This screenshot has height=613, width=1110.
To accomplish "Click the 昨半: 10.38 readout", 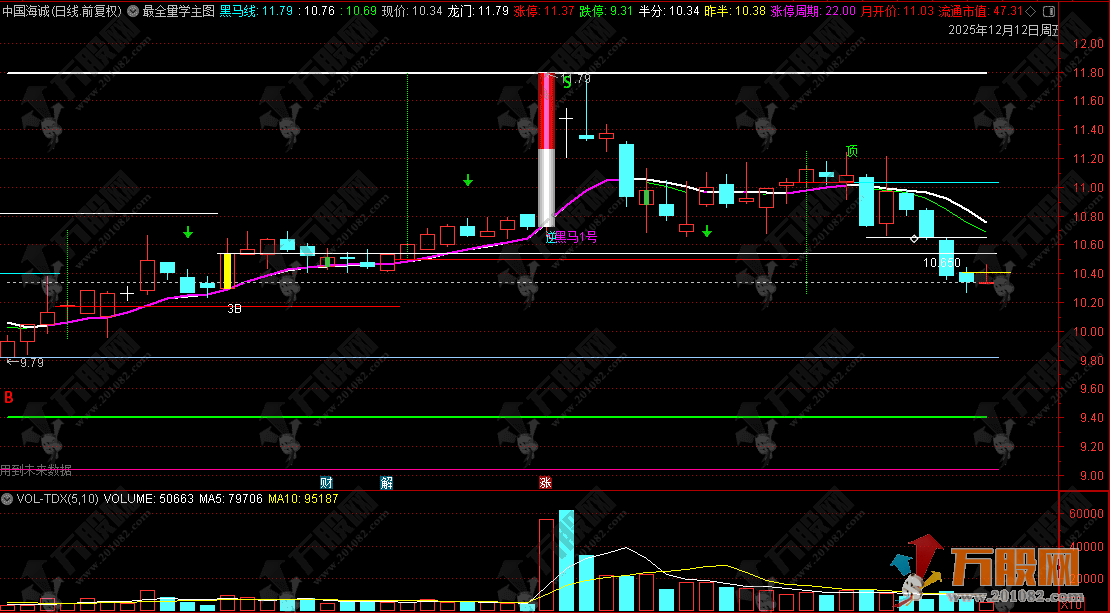I will pos(735,11).
